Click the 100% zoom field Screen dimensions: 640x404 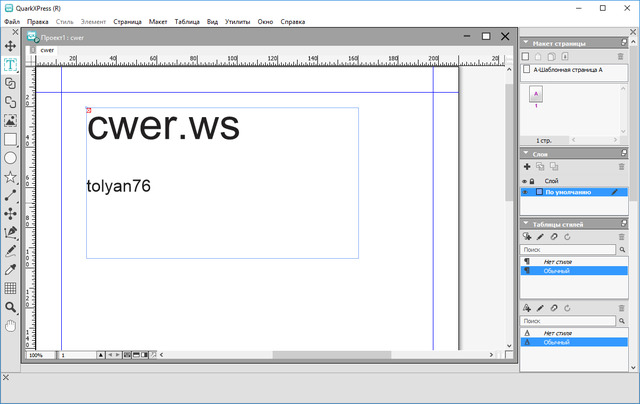click(x=40, y=355)
